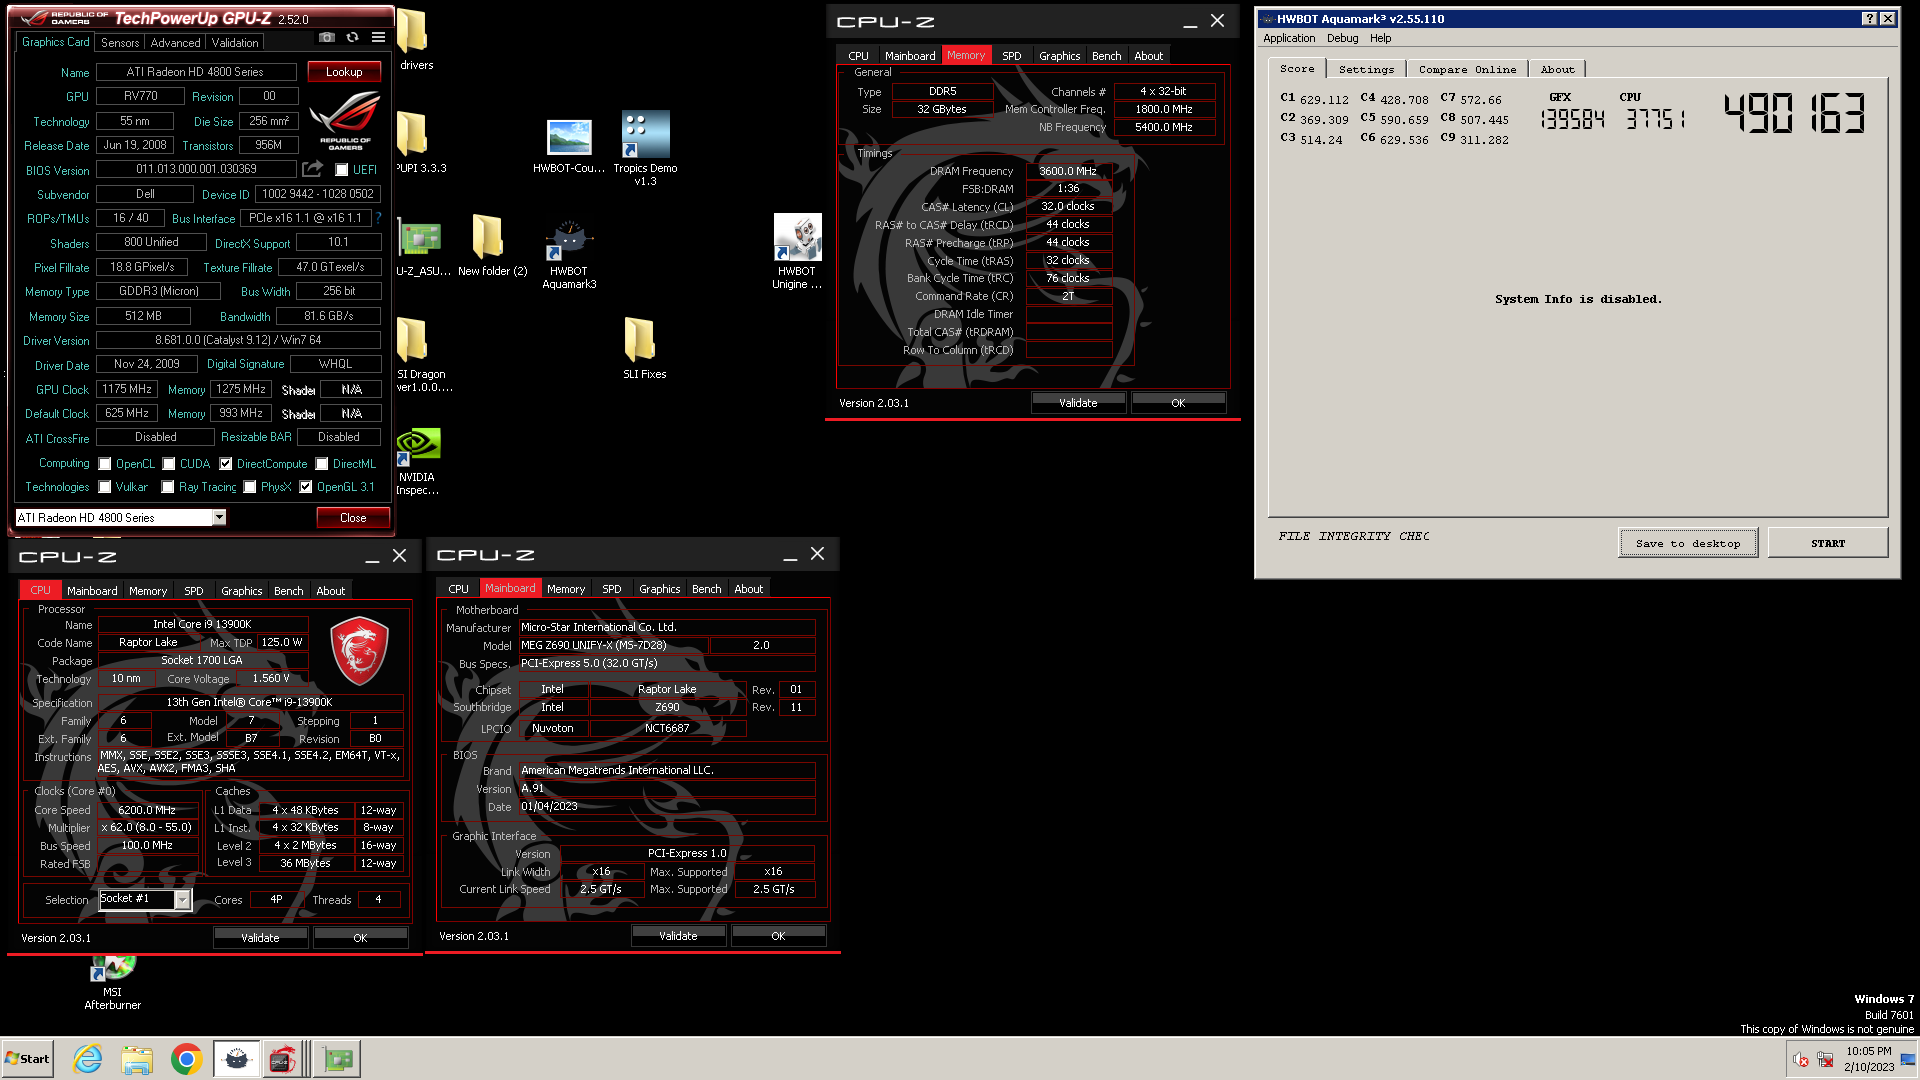Screen dimensions: 1920x1080
Task: Switch to Advanced tab in GPU-Z
Action: coord(176,43)
